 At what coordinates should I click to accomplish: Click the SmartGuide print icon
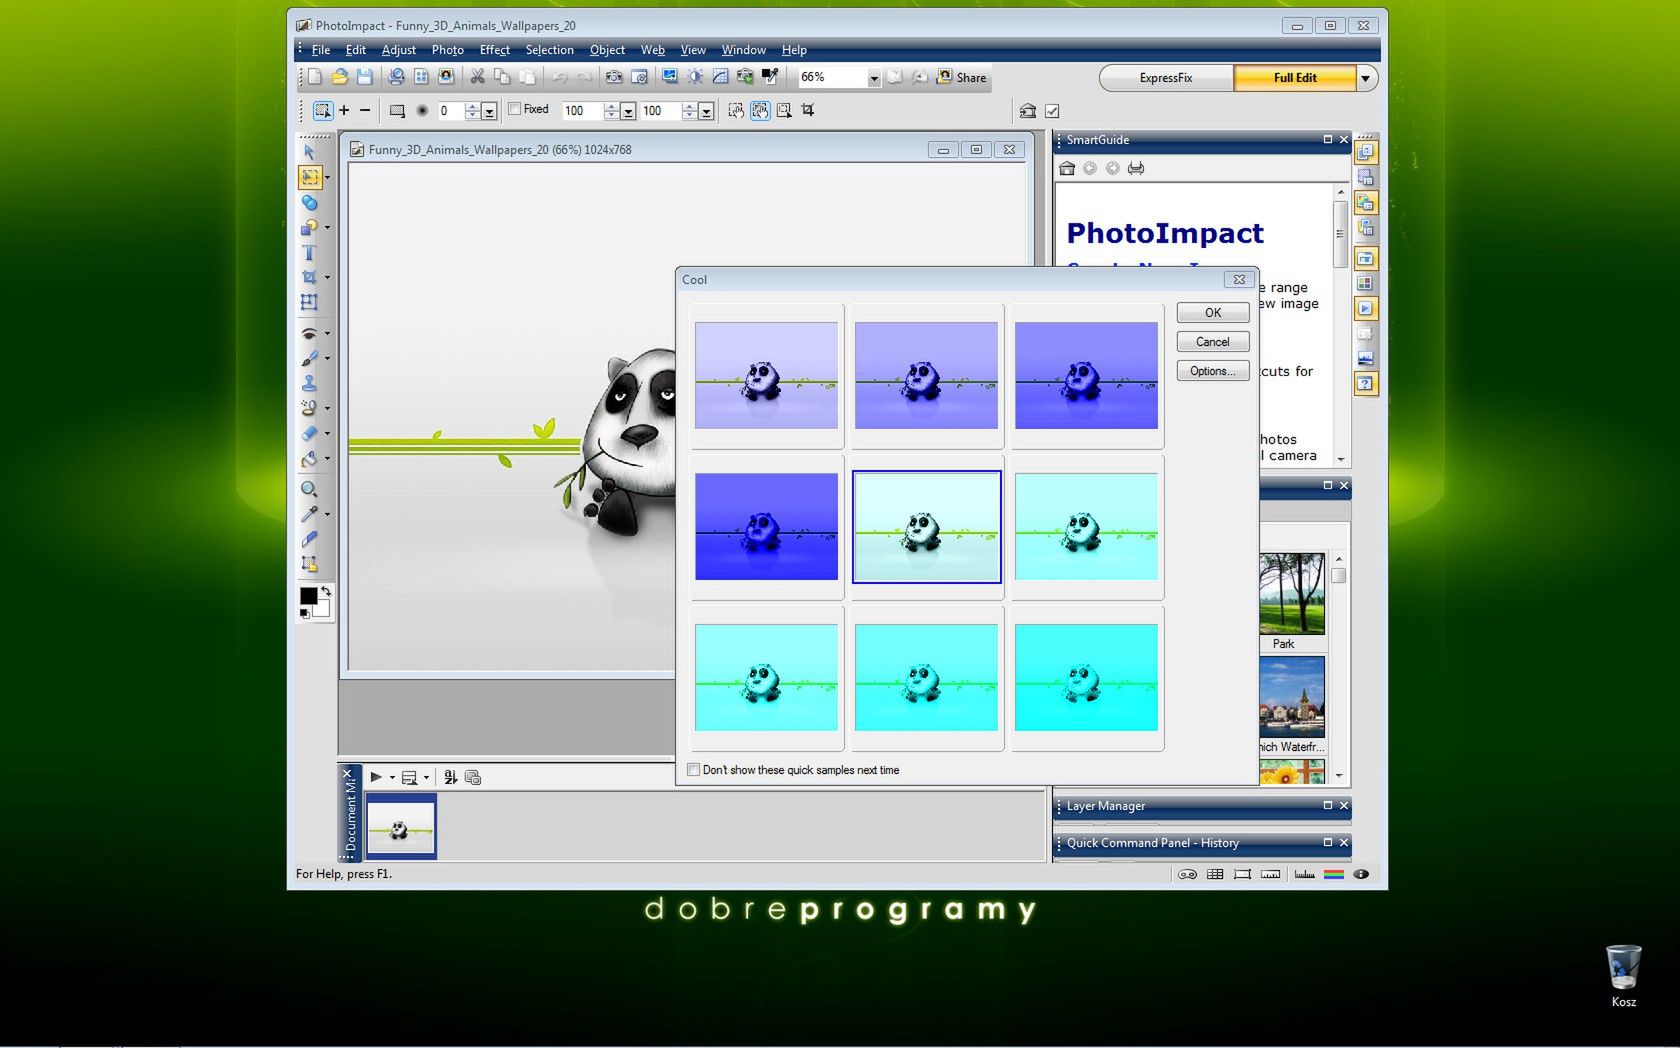[x=1136, y=168]
